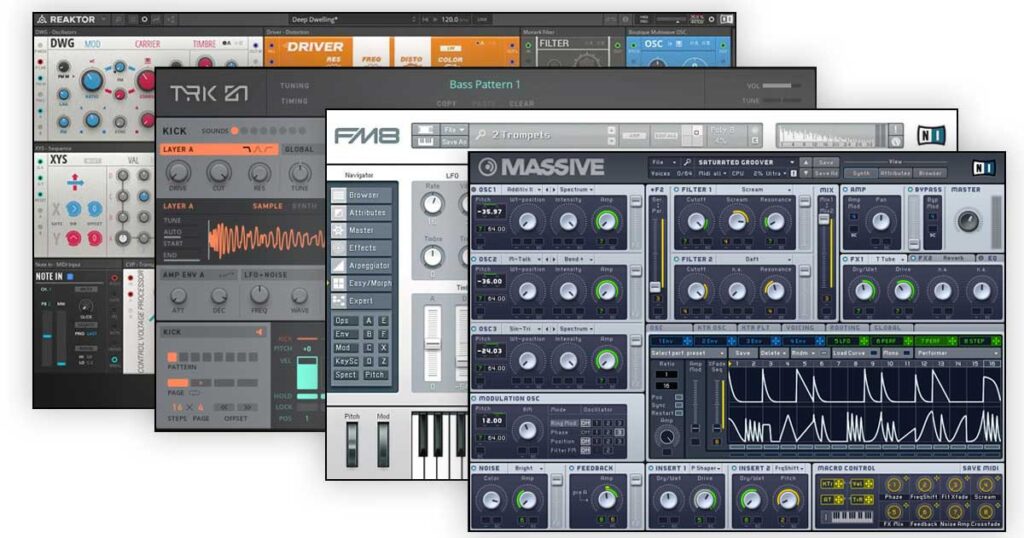The height and width of the screenshot is (538, 1024).
Task: Open Filter 1 Scream type dropdown
Action: 755,189
